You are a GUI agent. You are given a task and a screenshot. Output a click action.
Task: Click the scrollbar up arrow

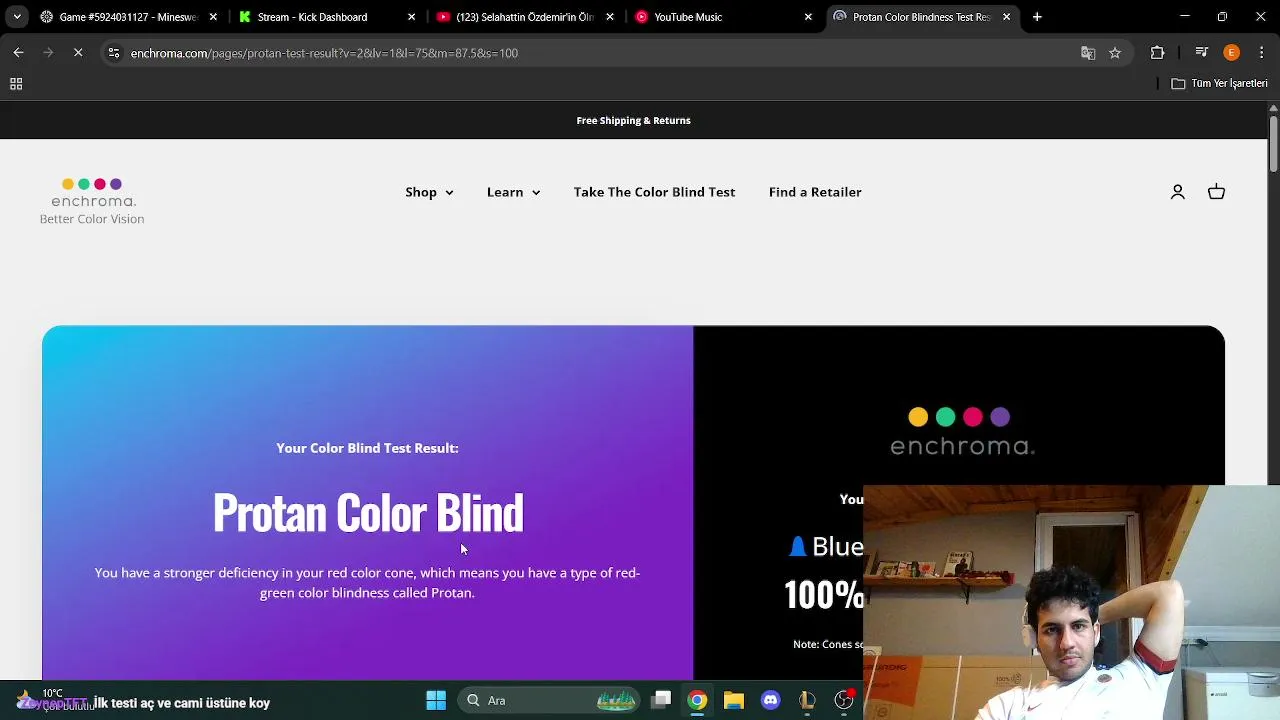coord(1273,107)
